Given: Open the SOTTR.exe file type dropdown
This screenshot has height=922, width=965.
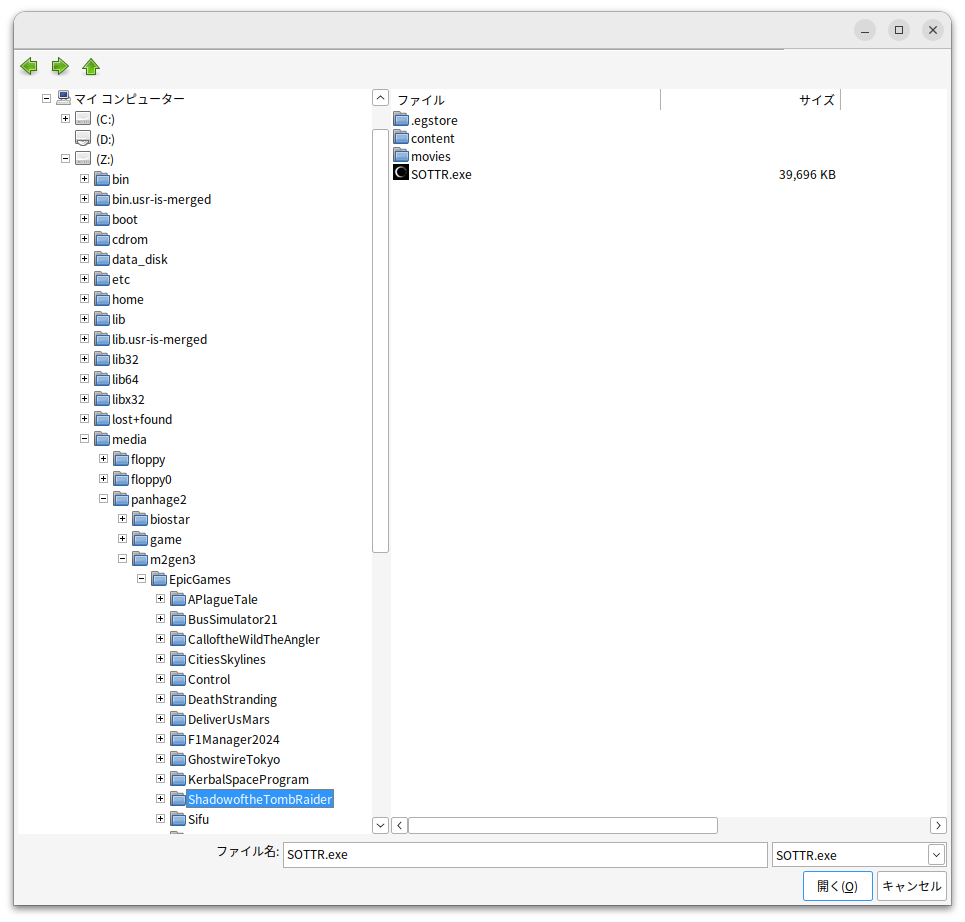Looking at the screenshot, I should (x=936, y=854).
